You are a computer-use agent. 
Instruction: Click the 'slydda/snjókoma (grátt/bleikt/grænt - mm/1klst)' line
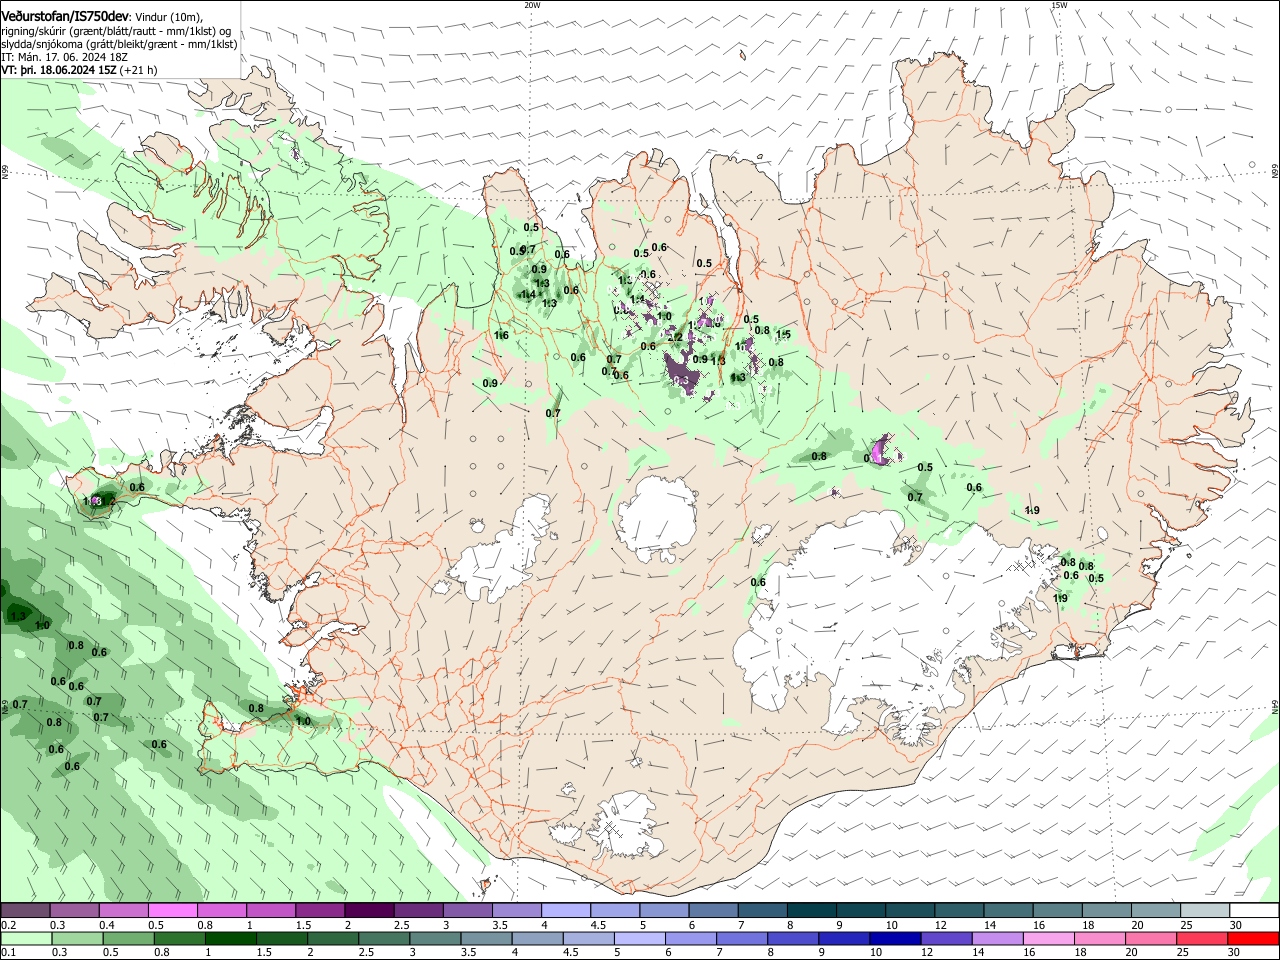point(119,44)
